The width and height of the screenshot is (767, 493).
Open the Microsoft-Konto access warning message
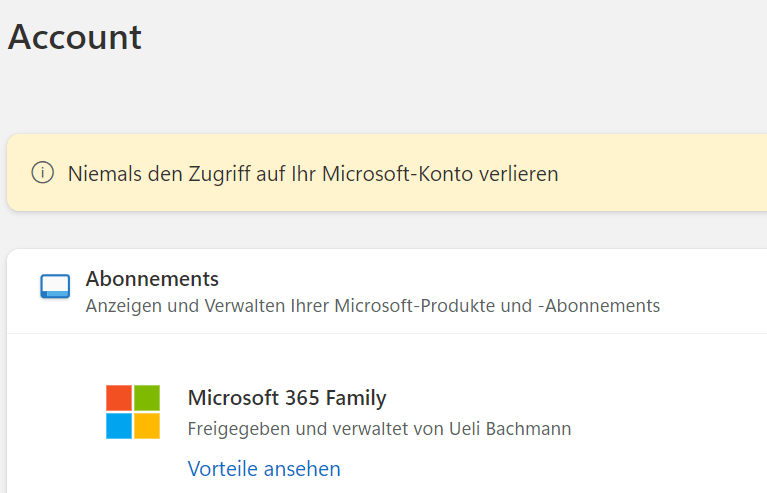click(x=313, y=174)
